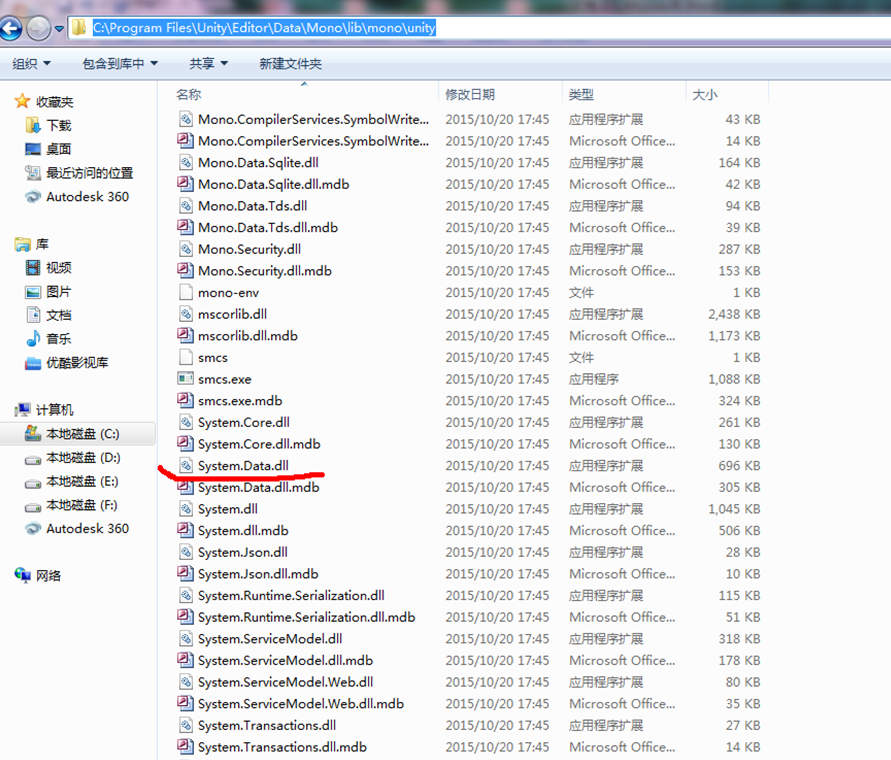This screenshot has height=760, width=891.
Task: Sort by the 大小 column header
Action: tap(705, 94)
